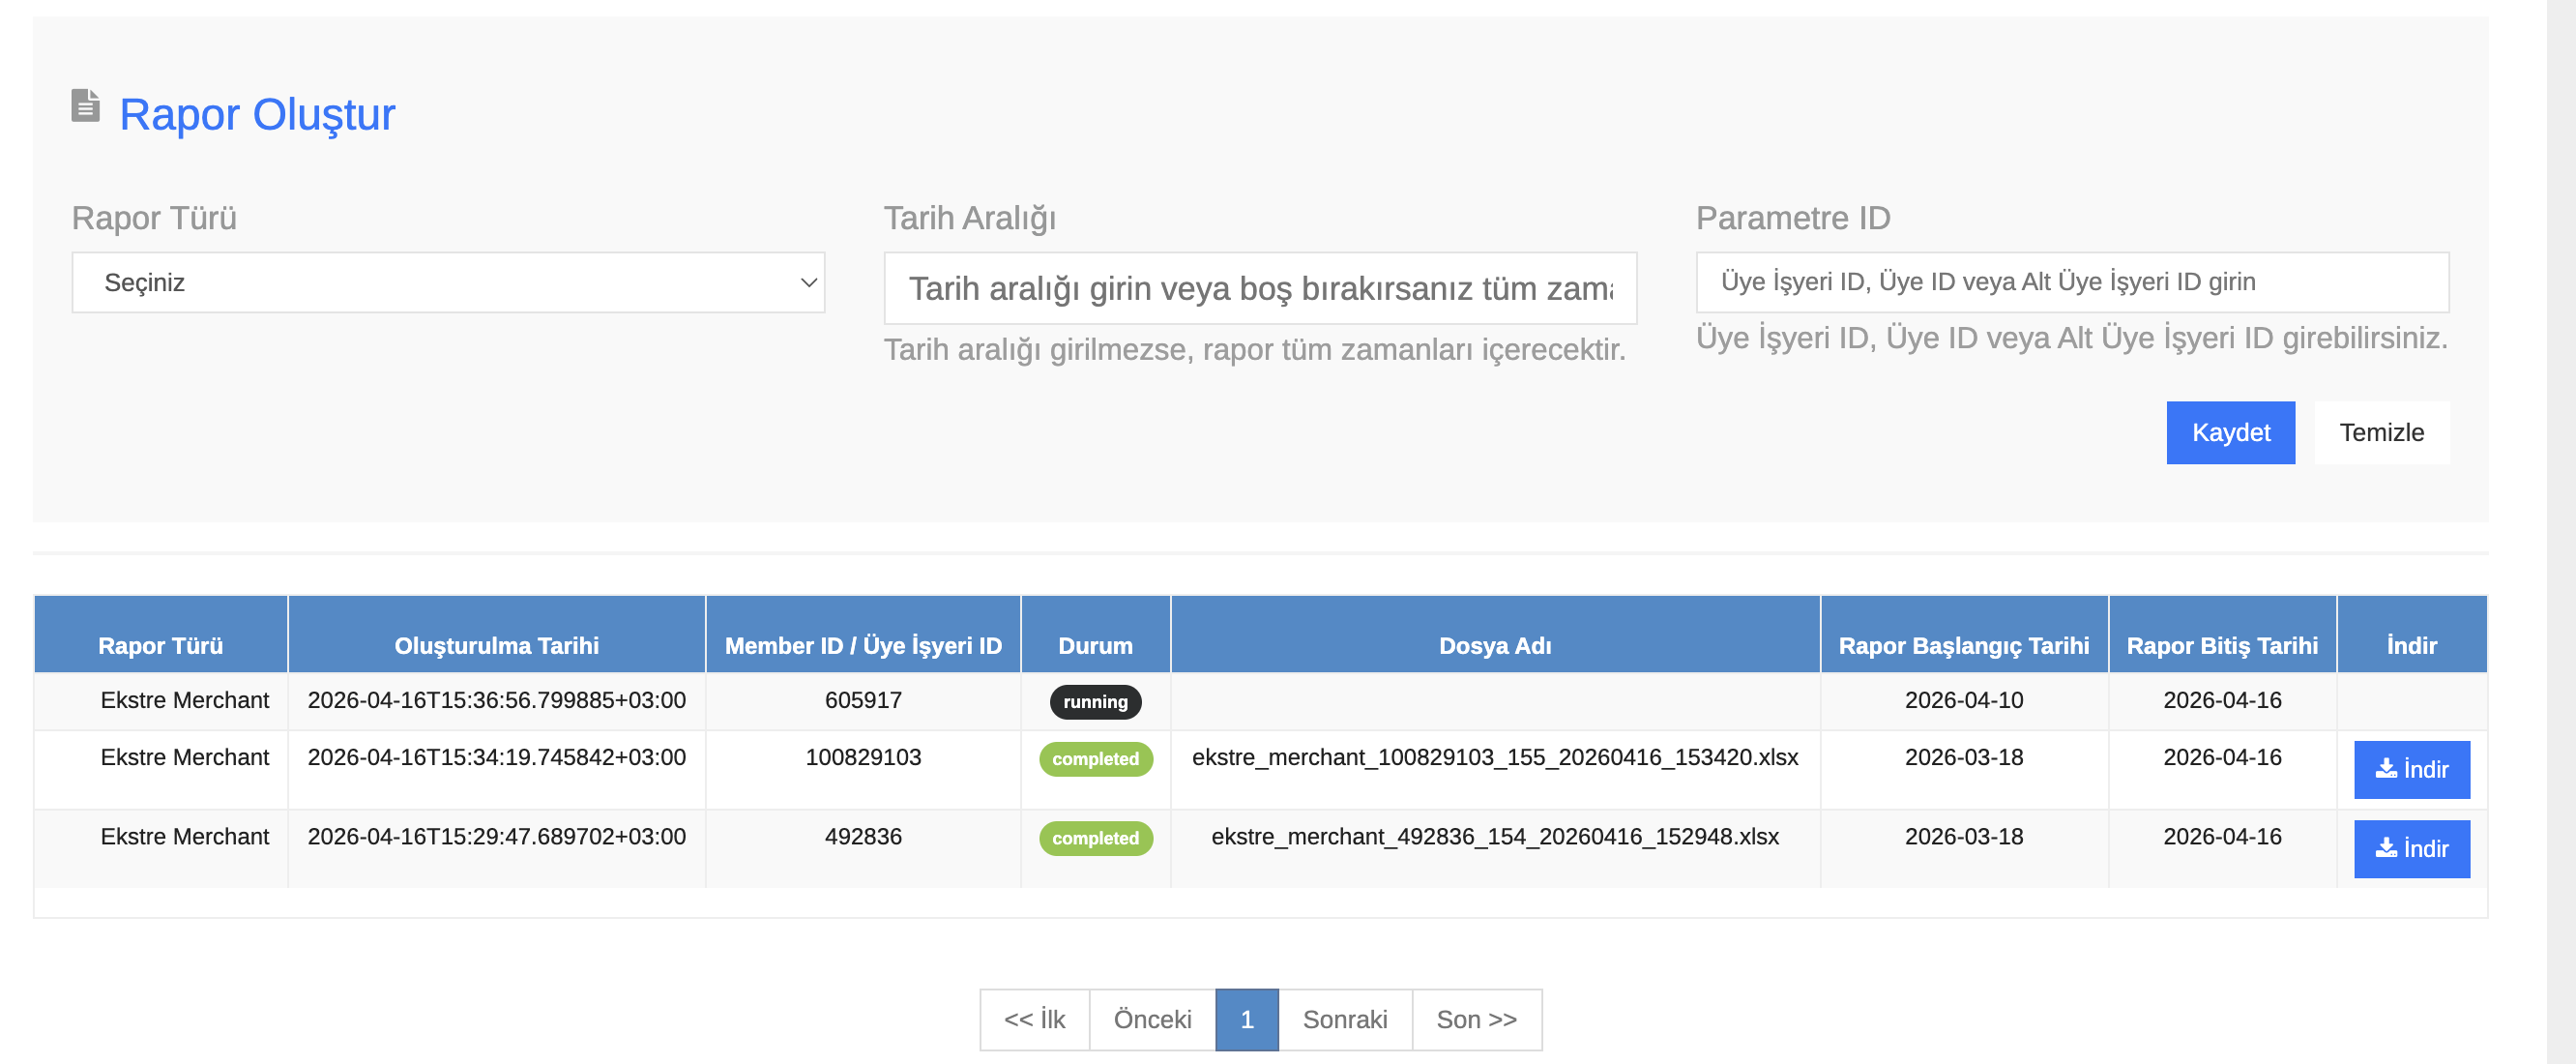Jump to the last page with Son >>

(x=1475, y=1019)
